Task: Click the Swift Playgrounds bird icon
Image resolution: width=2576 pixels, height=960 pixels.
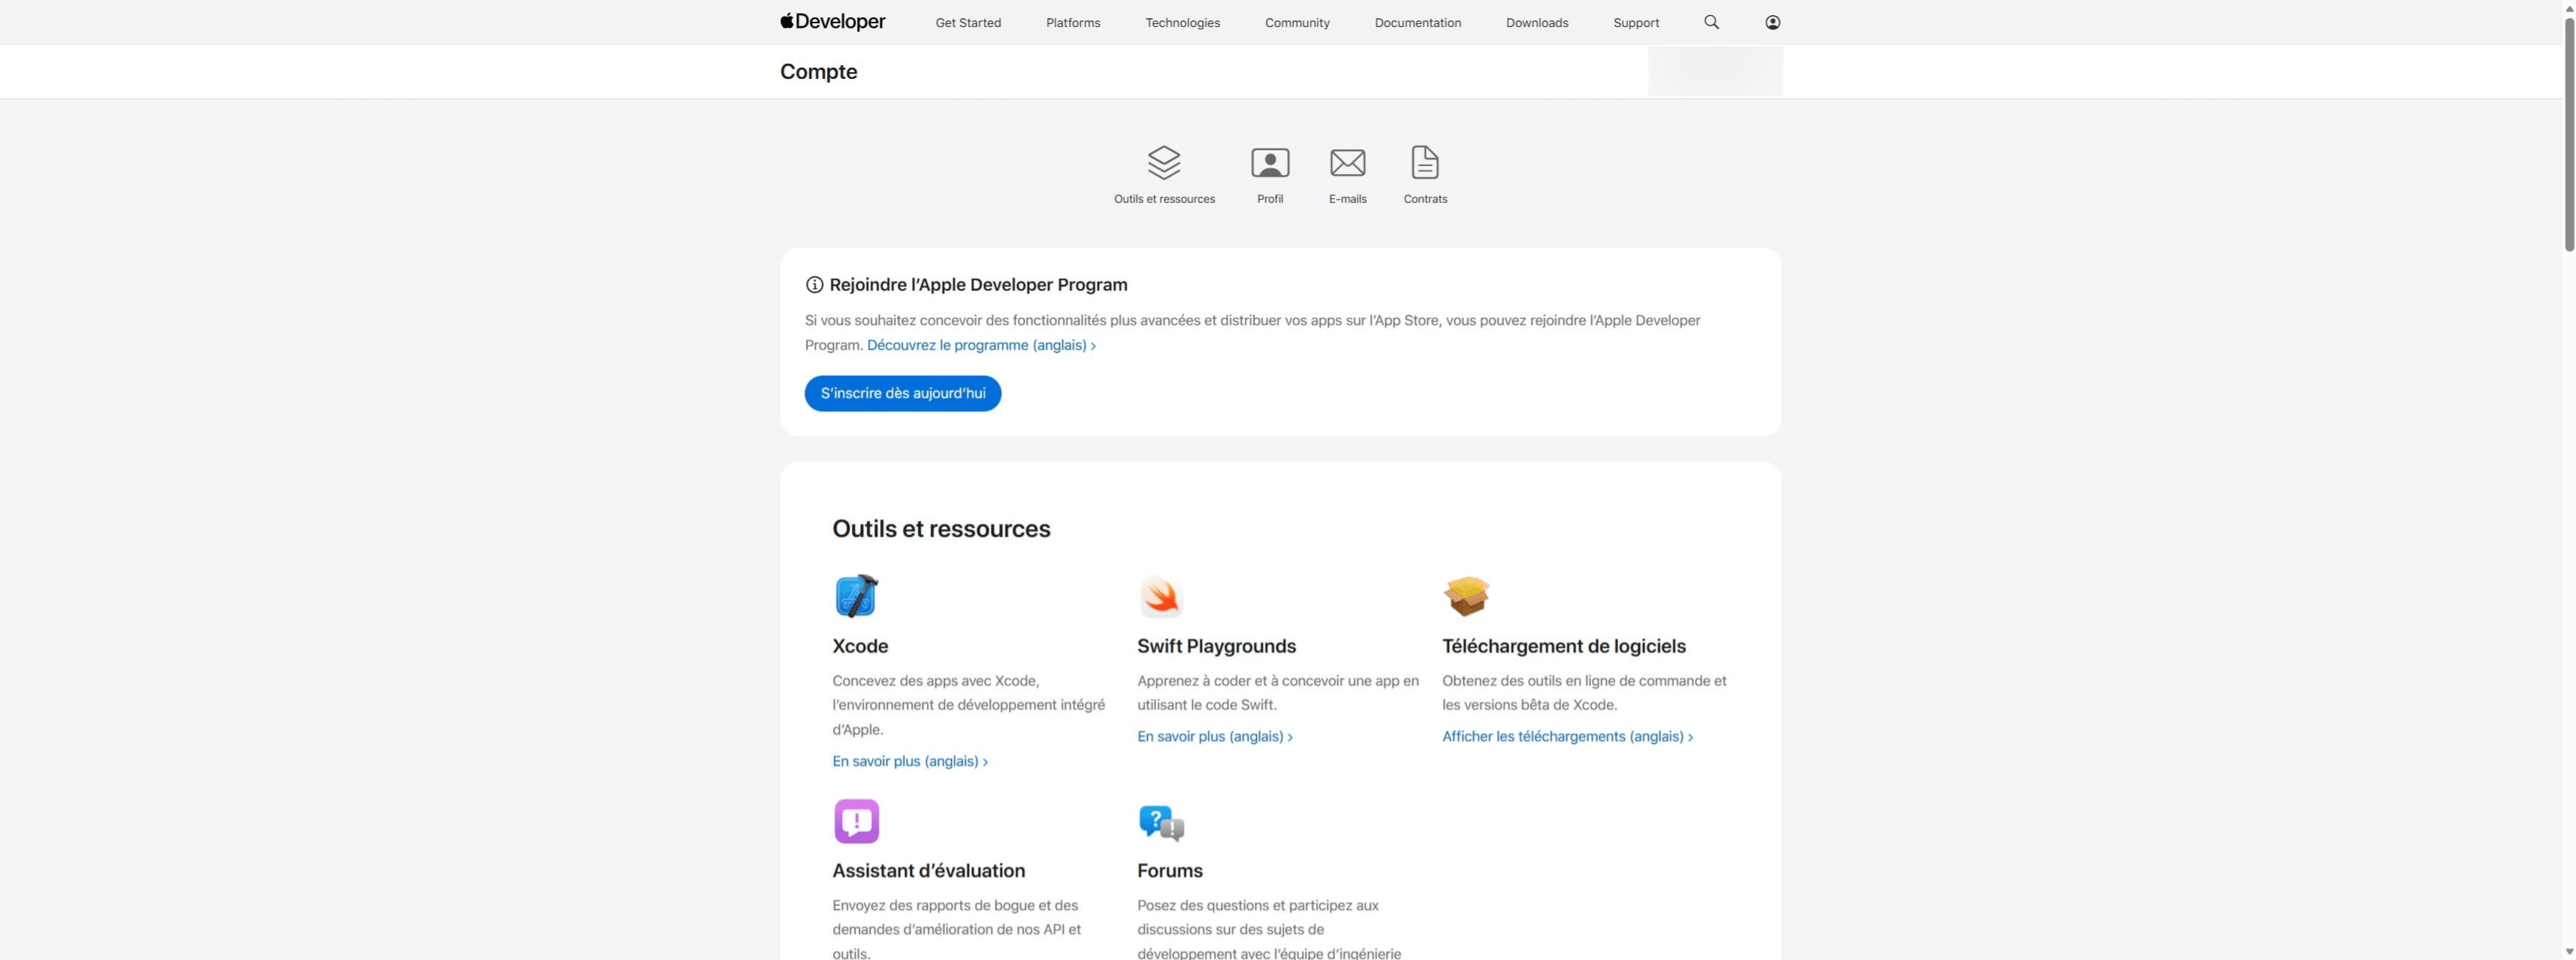Action: [x=1160, y=596]
